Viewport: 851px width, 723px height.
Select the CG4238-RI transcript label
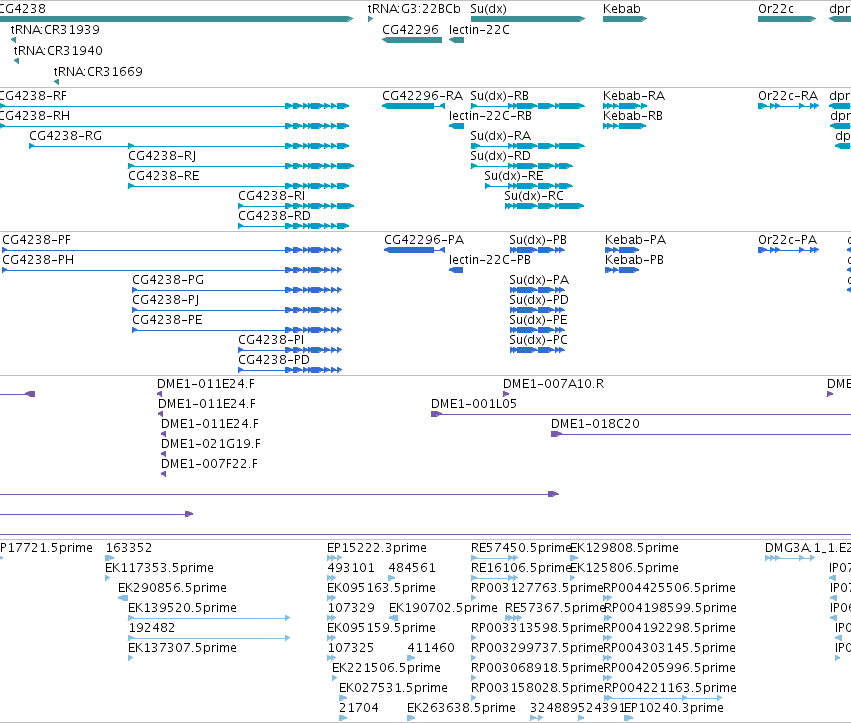(x=271, y=196)
